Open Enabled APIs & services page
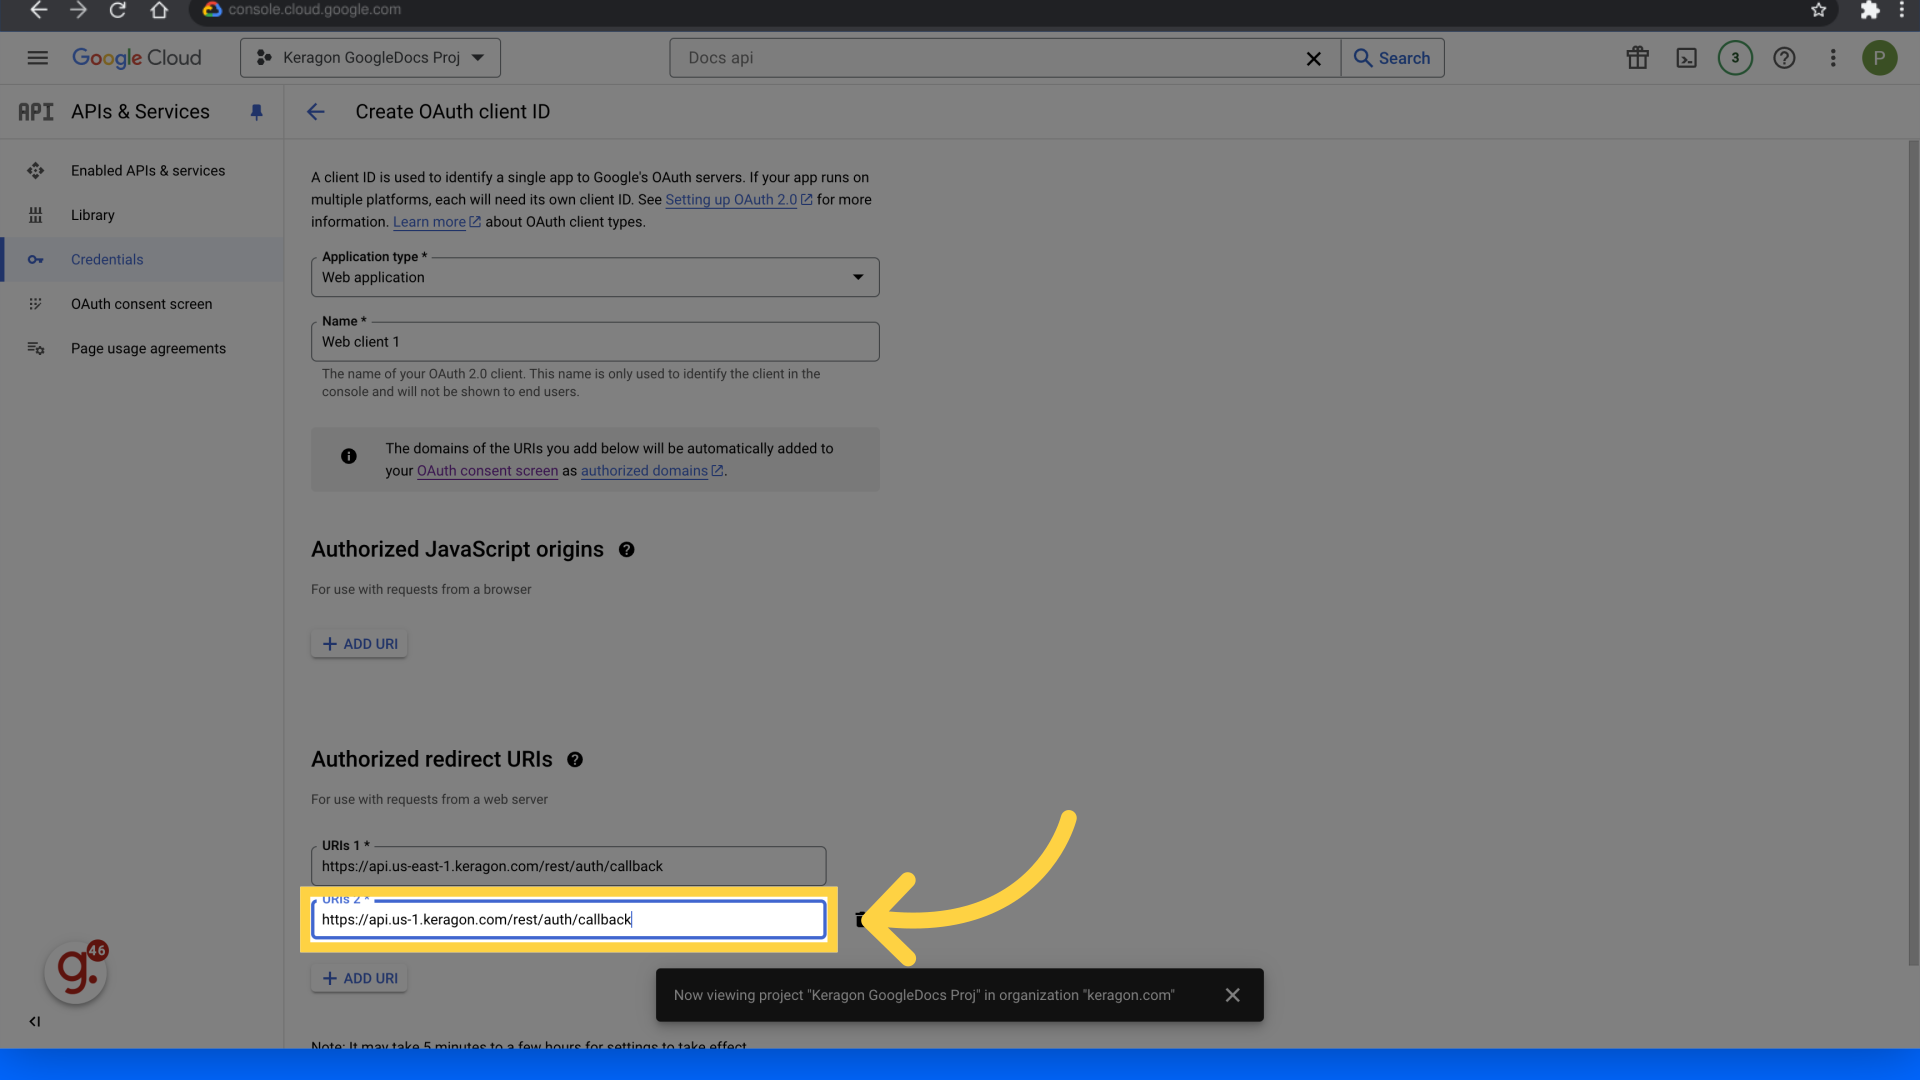 pos(142,171)
